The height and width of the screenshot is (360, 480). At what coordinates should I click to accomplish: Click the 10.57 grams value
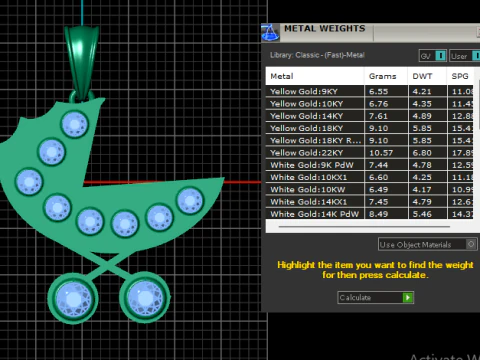click(x=381, y=153)
